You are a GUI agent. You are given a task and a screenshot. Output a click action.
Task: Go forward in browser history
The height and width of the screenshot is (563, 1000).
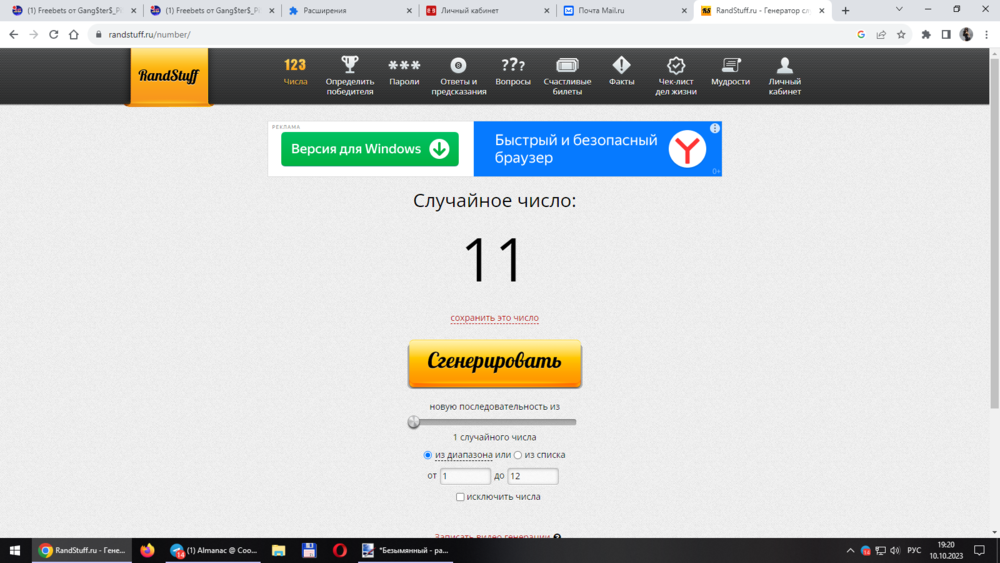[34, 34]
